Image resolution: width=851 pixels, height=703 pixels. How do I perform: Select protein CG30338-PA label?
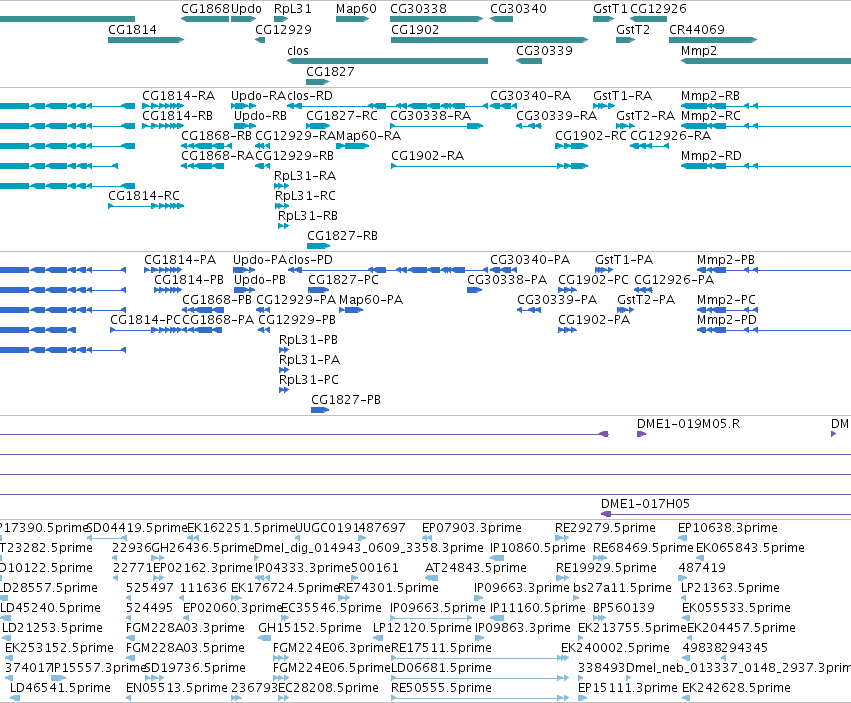507,280
